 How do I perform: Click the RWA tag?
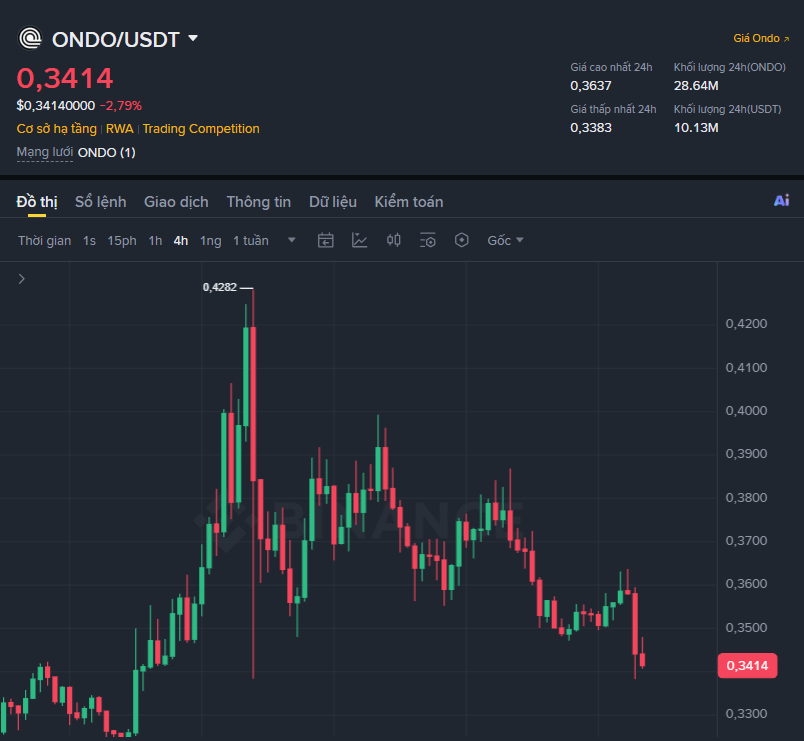[x=119, y=129]
